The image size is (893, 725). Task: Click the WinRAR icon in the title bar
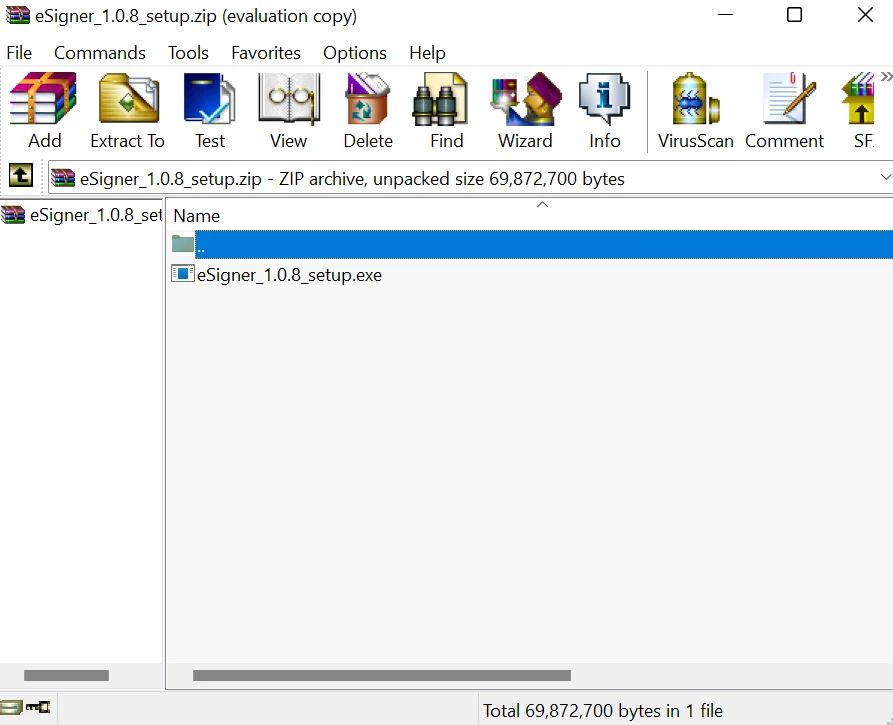coord(17,15)
